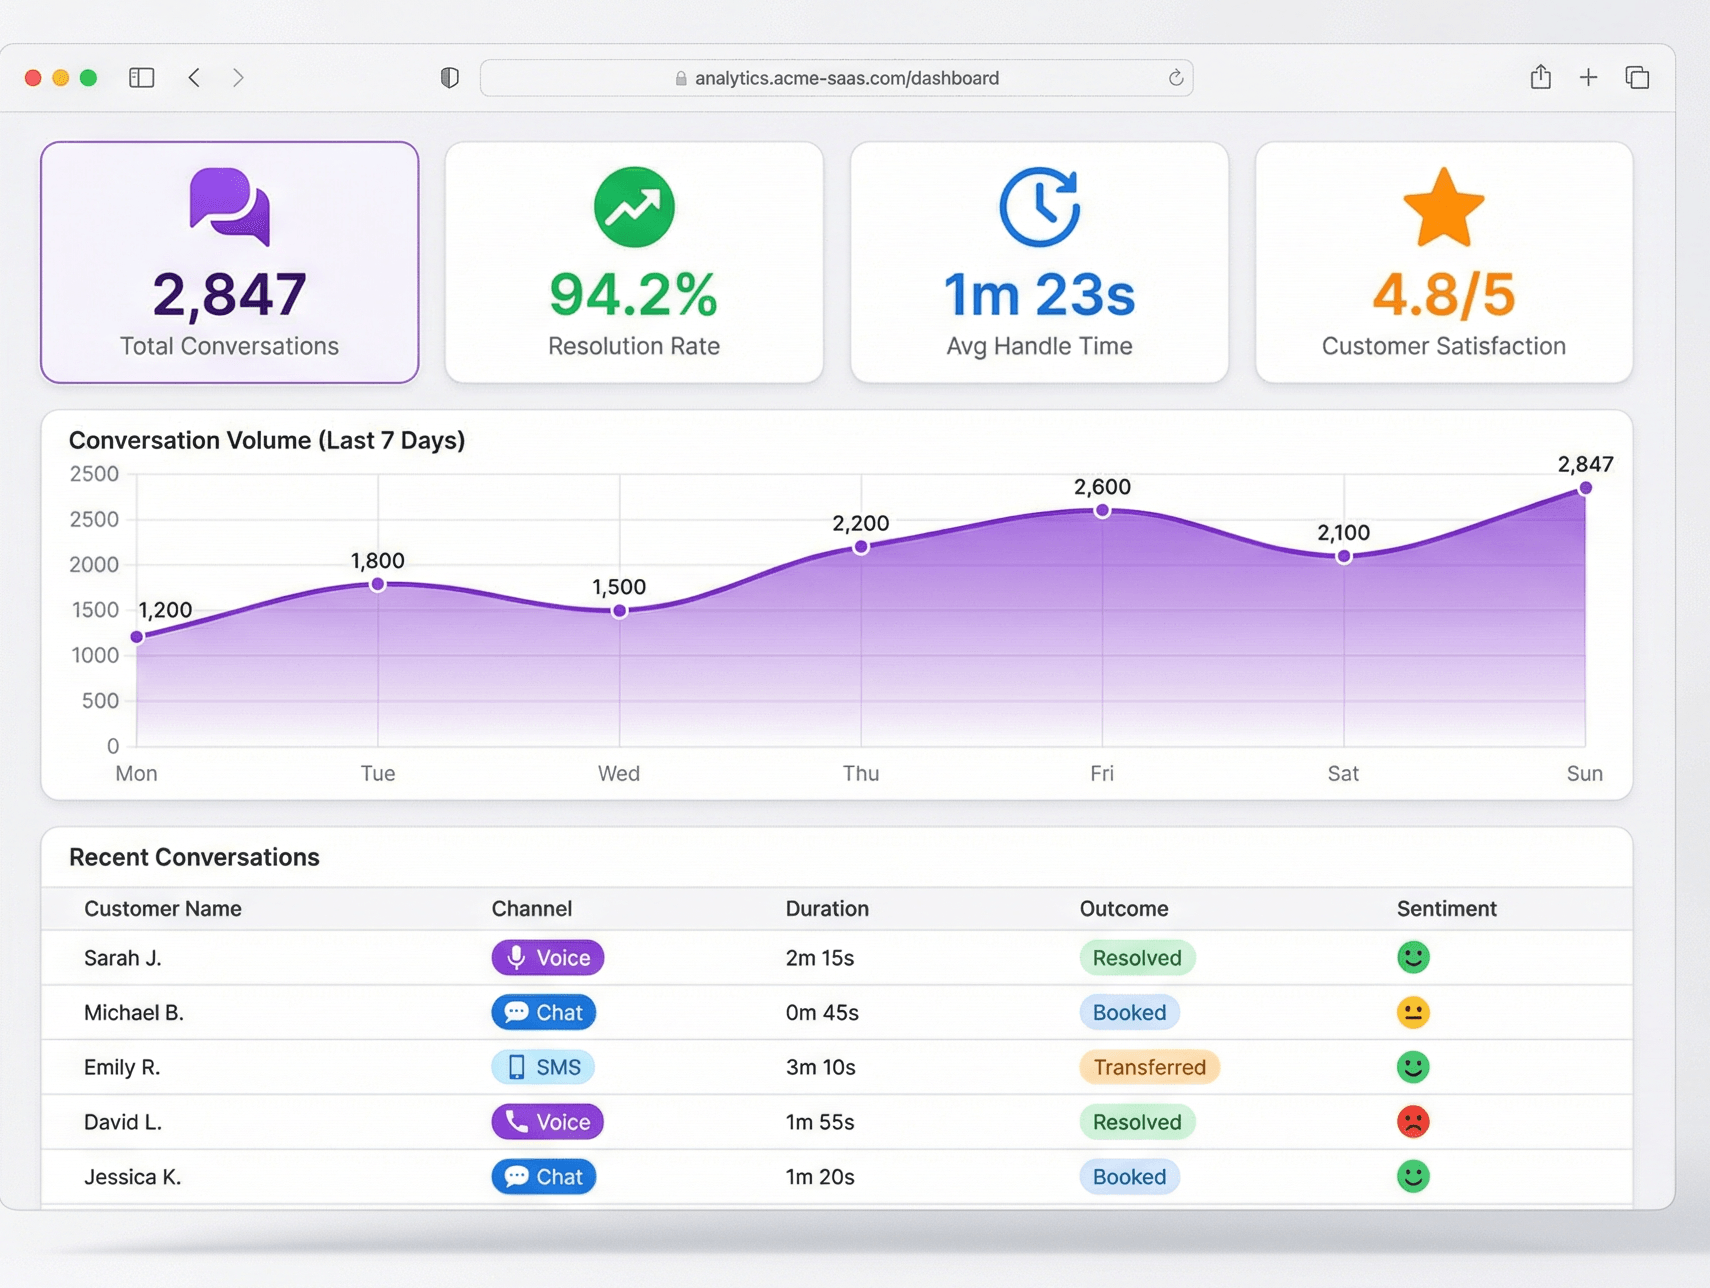Click Michael B.'s yellow neutral sentiment icon
This screenshot has width=1710, height=1288.
(x=1413, y=1013)
